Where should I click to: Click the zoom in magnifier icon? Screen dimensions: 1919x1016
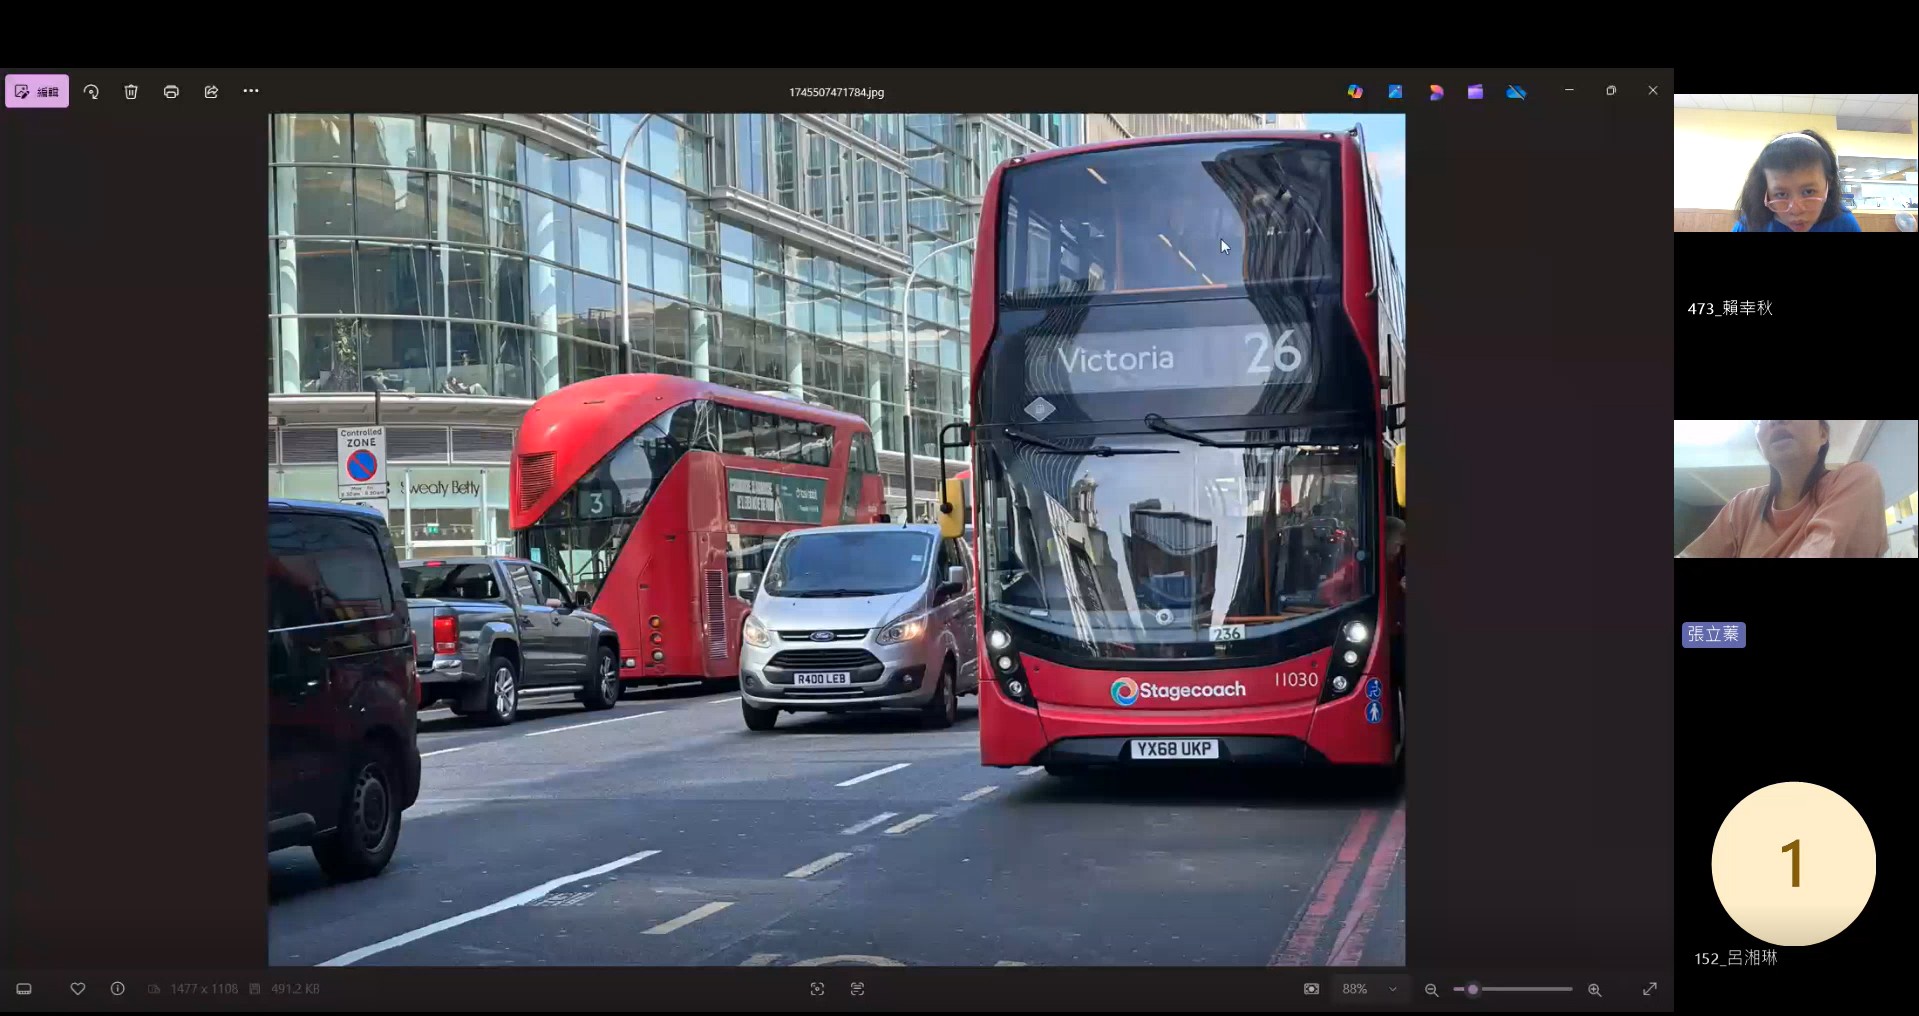(1594, 990)
